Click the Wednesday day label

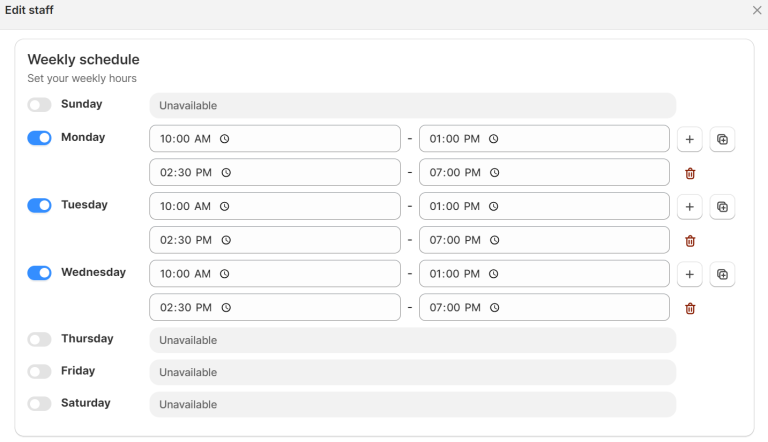[x=93, y=272]
